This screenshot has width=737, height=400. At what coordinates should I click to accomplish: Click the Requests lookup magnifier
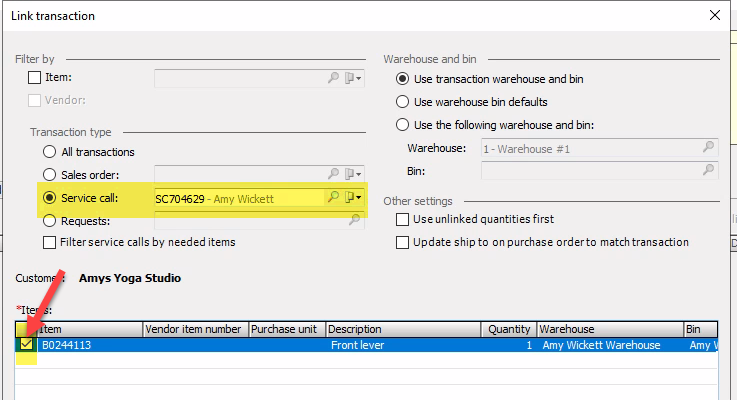pyautogui.click(x=355, y=220)
